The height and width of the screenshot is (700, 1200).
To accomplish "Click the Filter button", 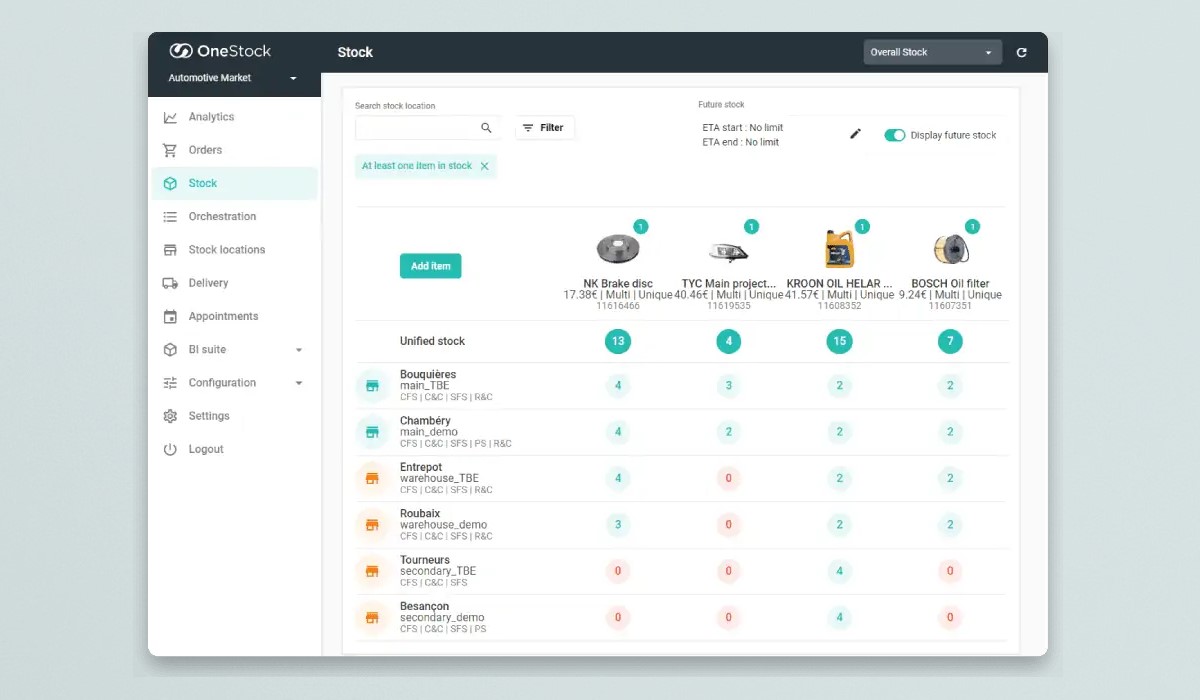I will pyautogui.click(x=544, y=128).
